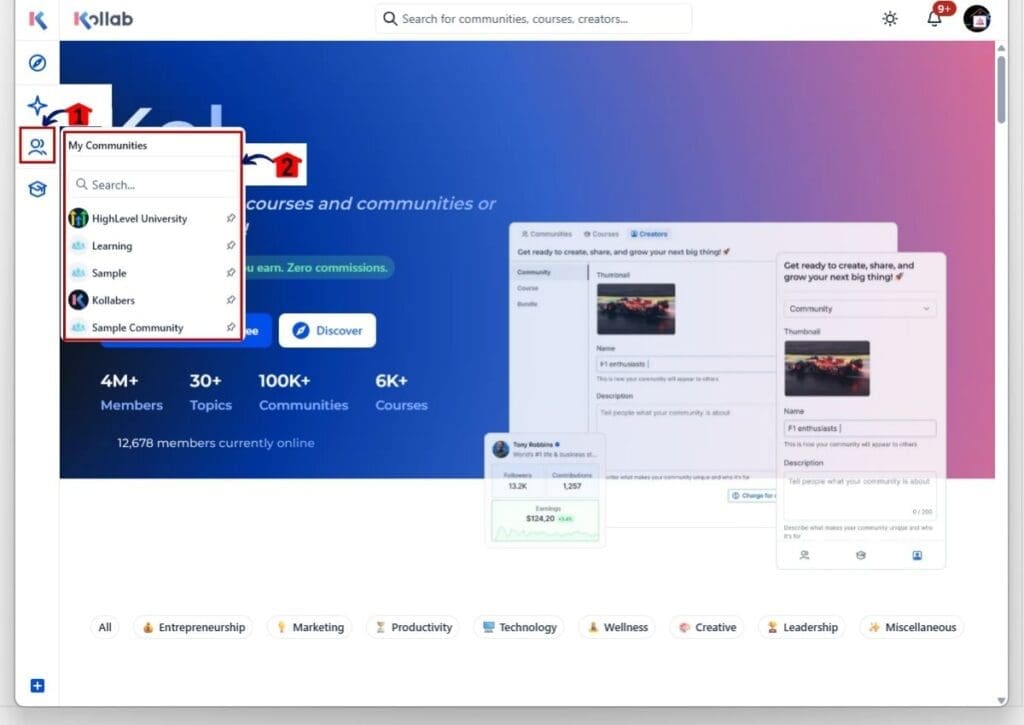Pin the Learning community

pyautogui.click(x=231, y=246)
